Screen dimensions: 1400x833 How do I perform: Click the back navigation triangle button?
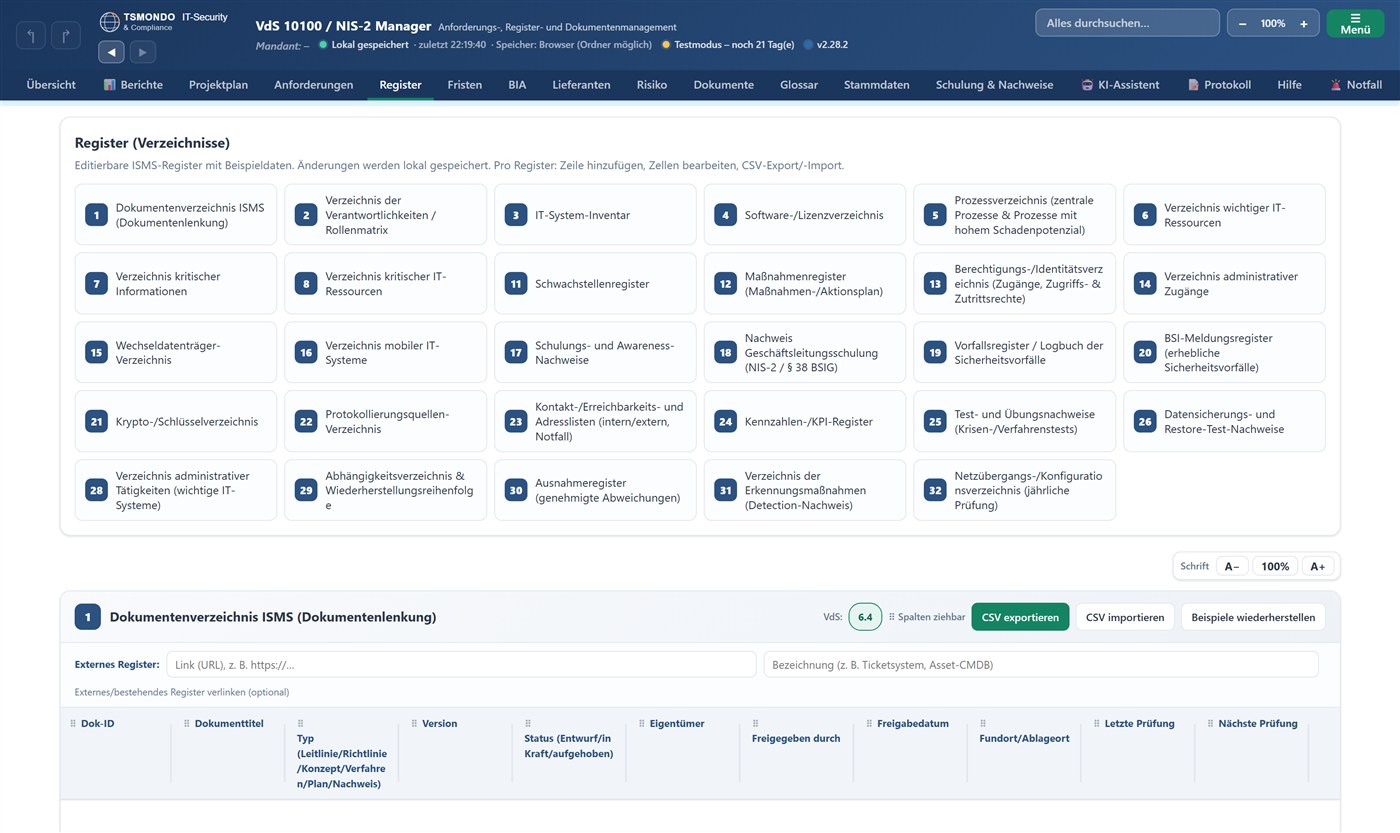point(111,52)
